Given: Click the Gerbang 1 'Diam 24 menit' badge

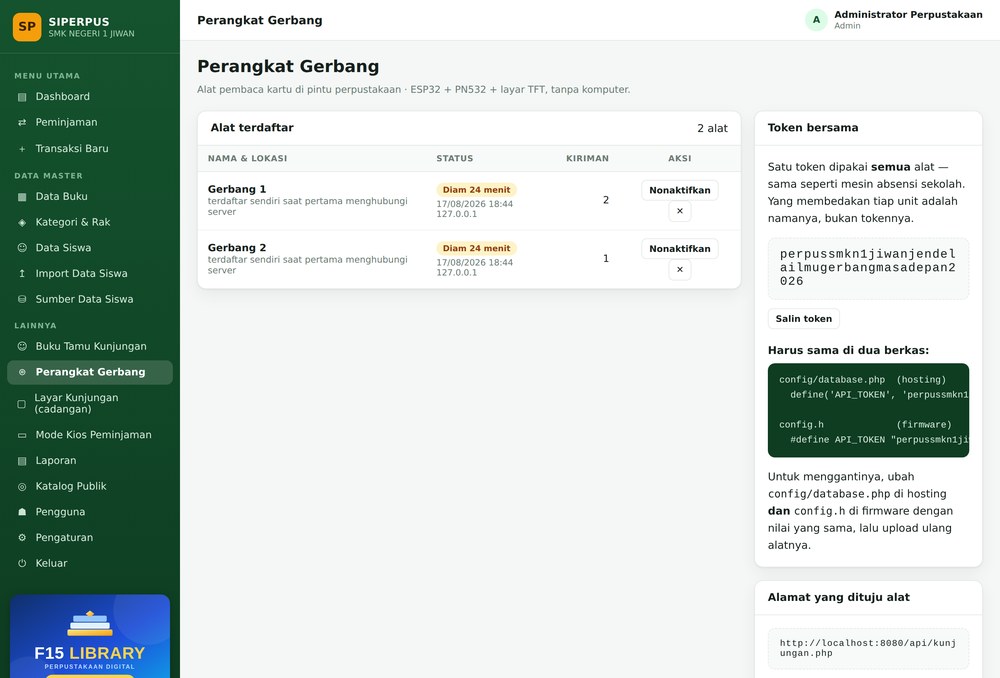Looking at the screenshot, I should click(x=476, y=190).
